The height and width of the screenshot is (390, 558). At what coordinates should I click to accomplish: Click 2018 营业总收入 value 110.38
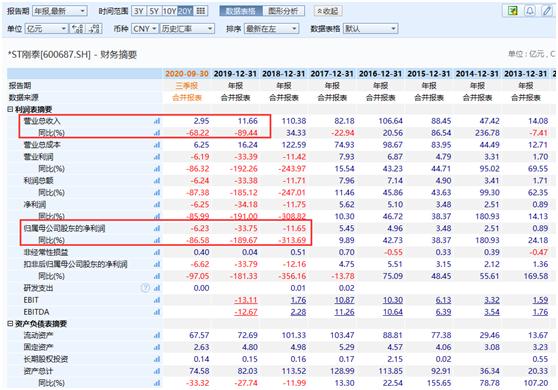[294, 121]
